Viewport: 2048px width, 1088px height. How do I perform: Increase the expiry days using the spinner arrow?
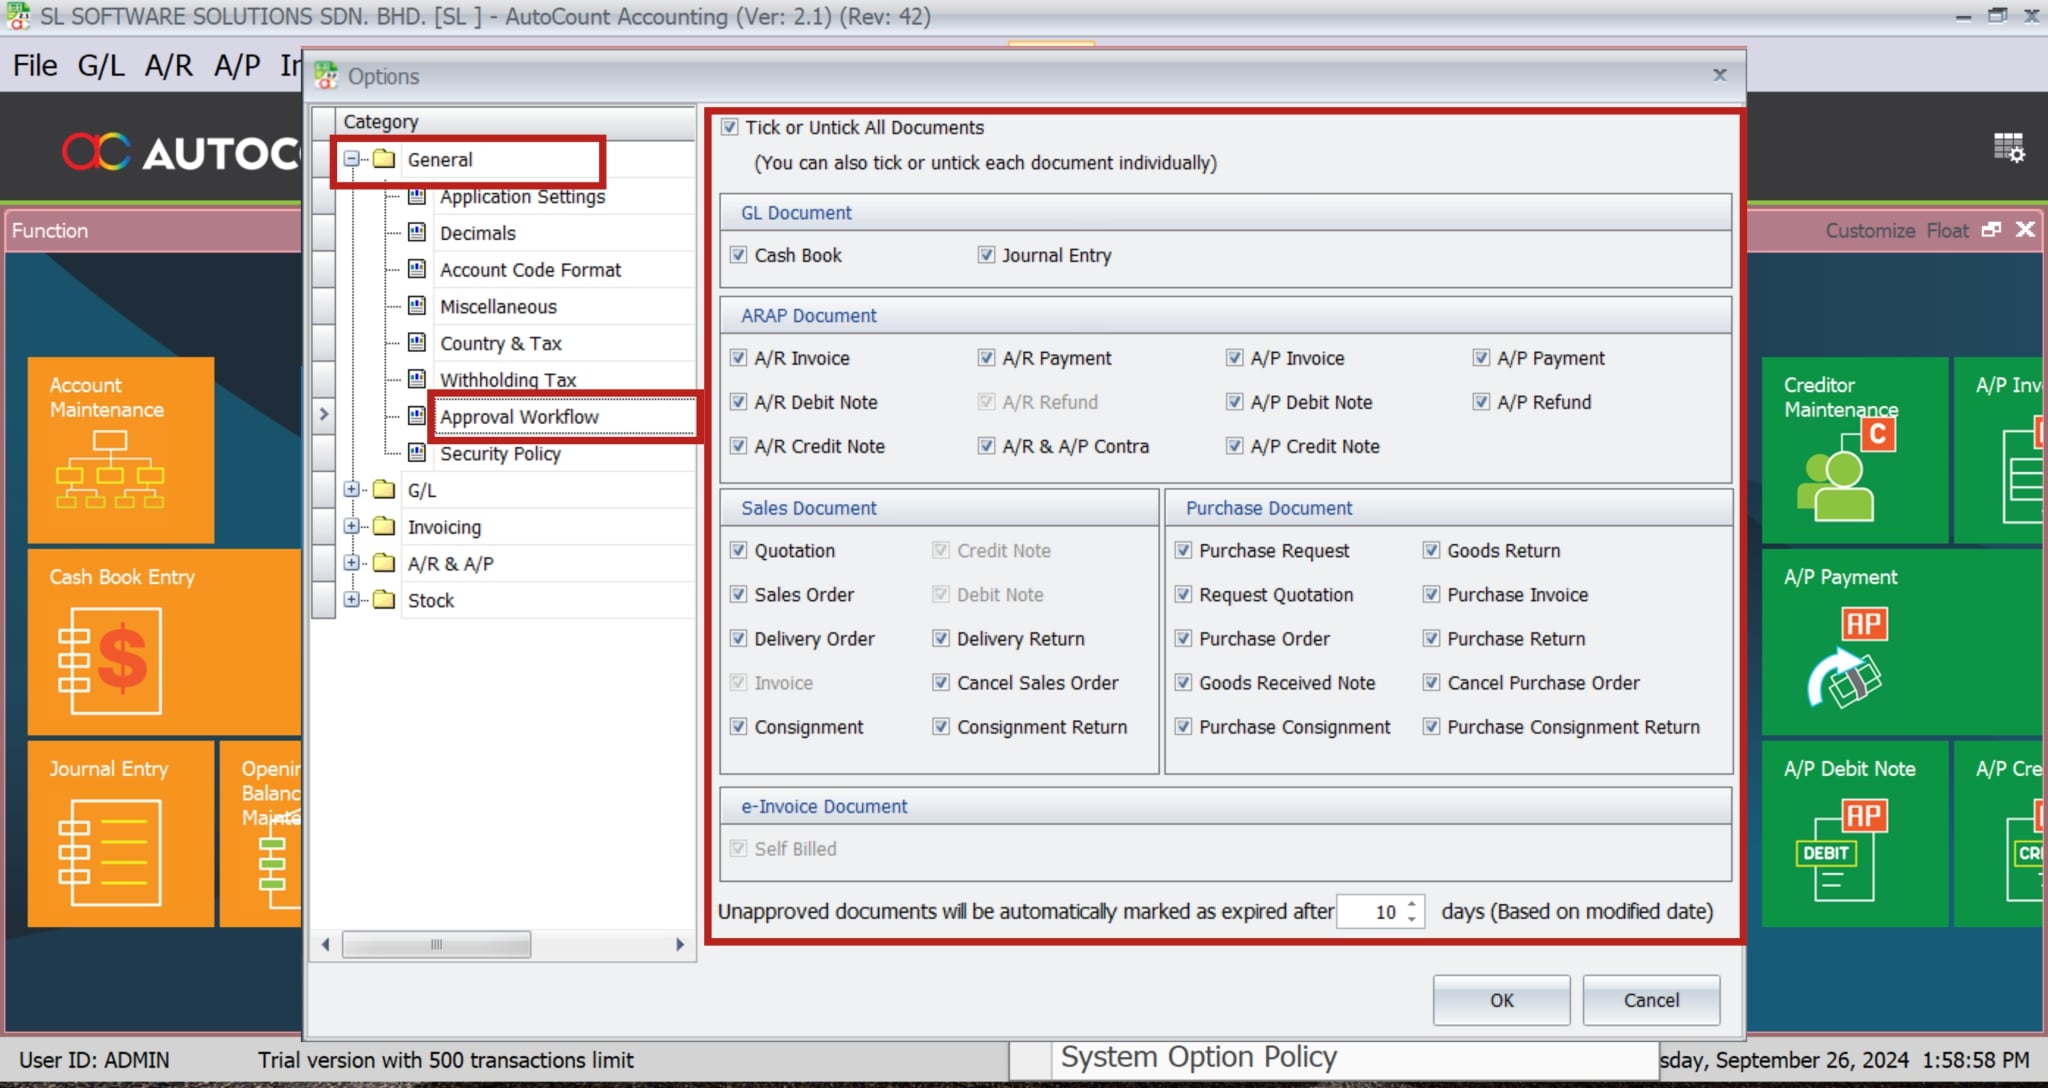(x=1410, y=905)
